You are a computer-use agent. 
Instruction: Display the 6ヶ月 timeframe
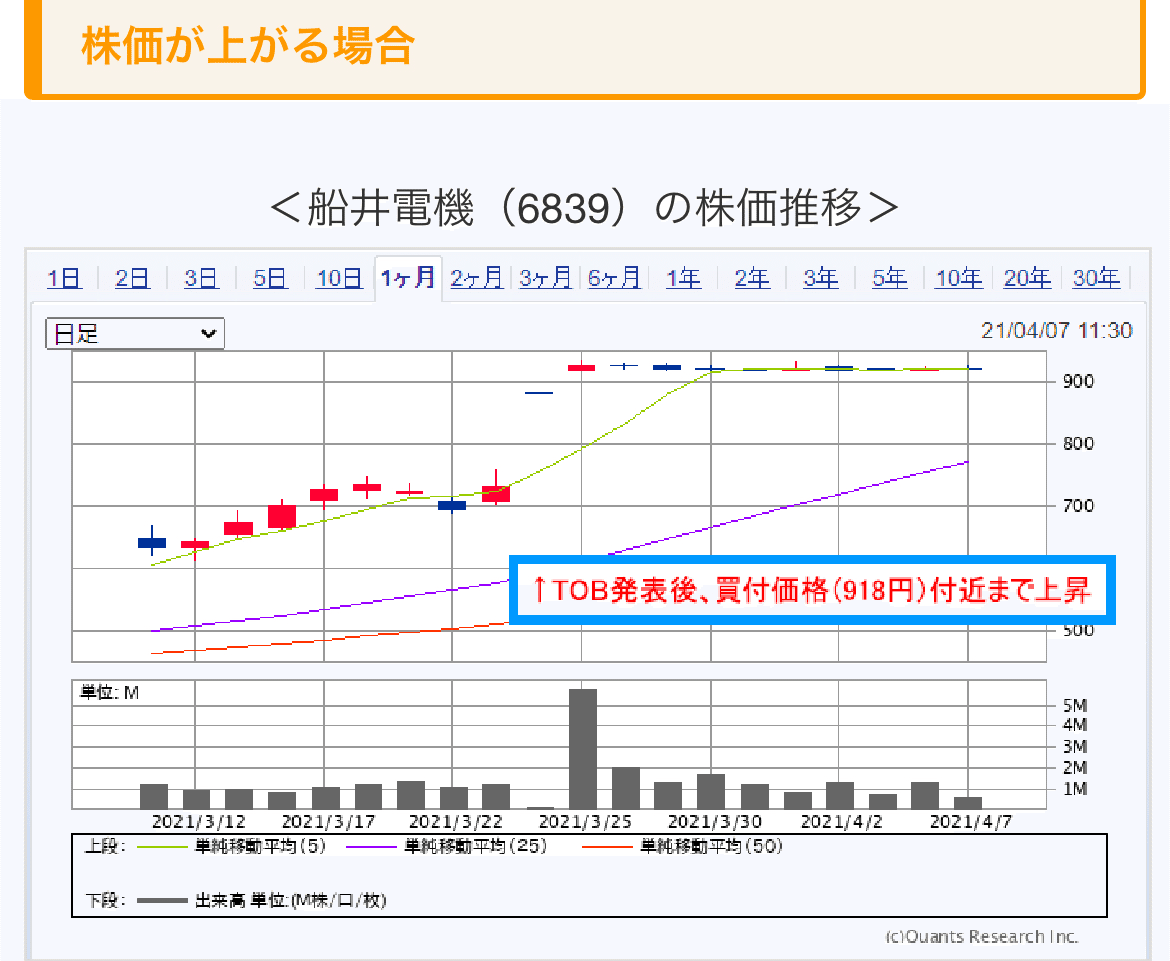614,278
